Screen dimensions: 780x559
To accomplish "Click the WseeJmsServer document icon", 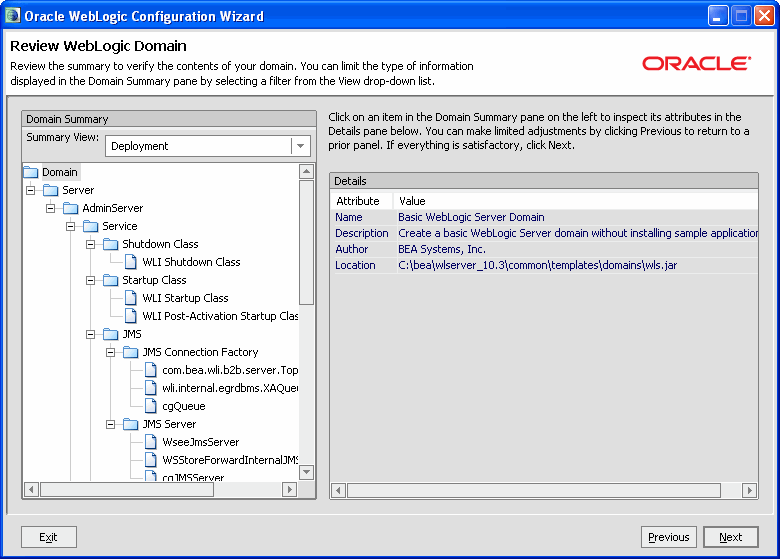I will (x=151, y=442).
